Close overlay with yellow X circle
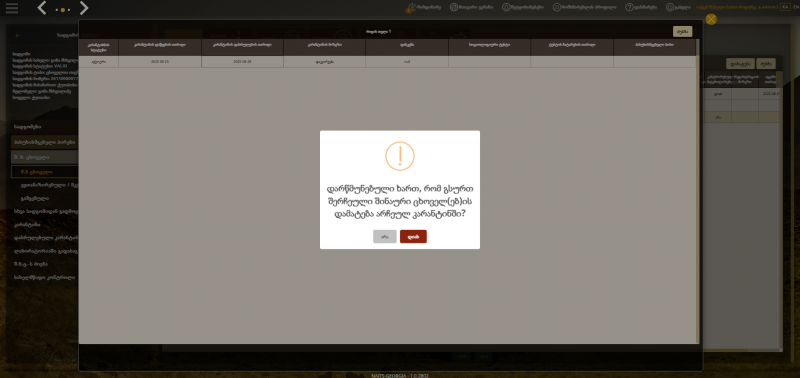Screen dimensions: 800x378 click(x=711, y=19)
